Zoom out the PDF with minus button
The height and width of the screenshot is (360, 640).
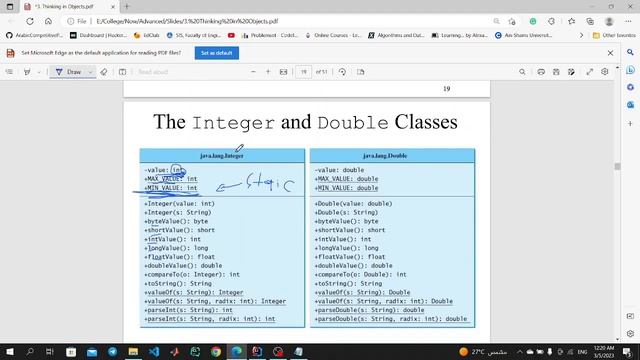[253, 72]
